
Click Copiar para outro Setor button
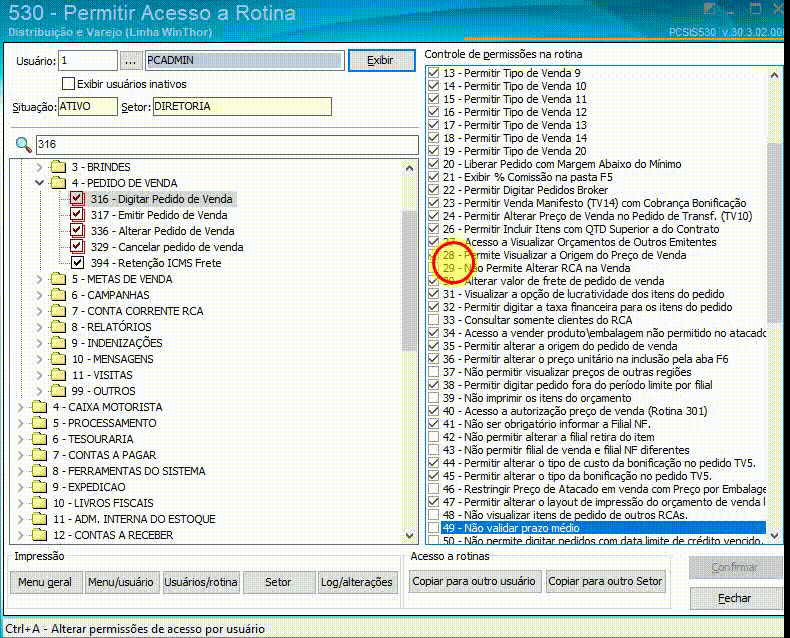(605, 581)
